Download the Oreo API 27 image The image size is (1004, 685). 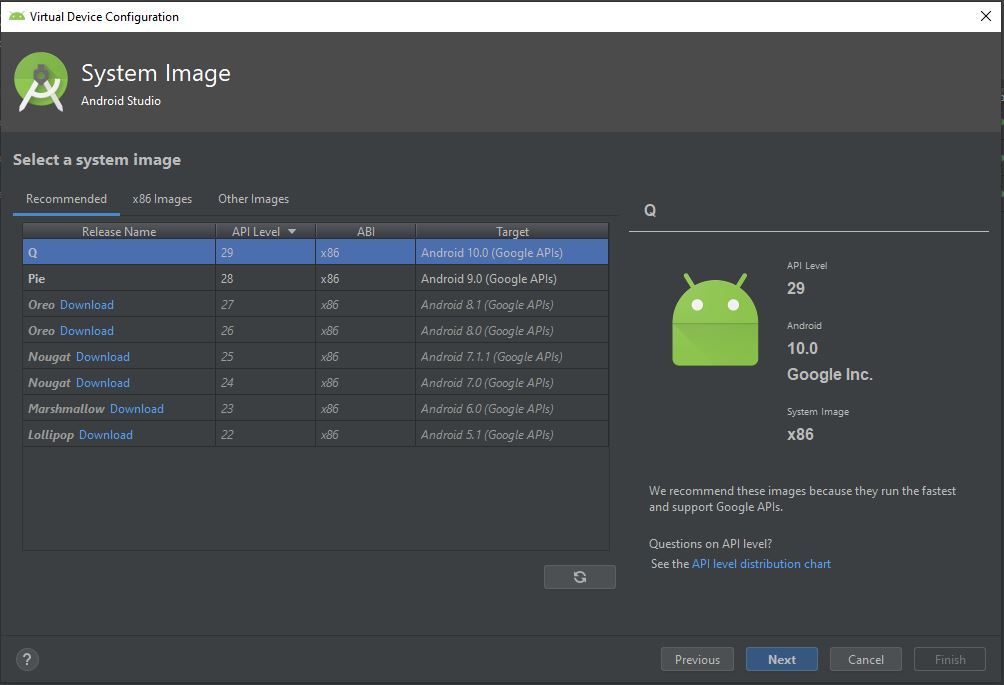point(87,305)
